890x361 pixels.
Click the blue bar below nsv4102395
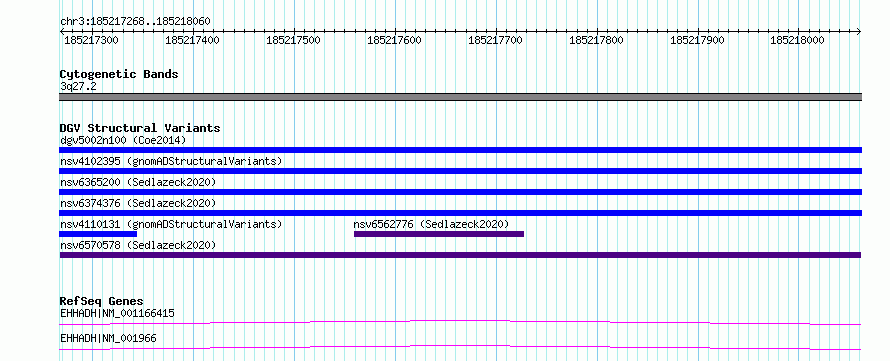(460, 171)
